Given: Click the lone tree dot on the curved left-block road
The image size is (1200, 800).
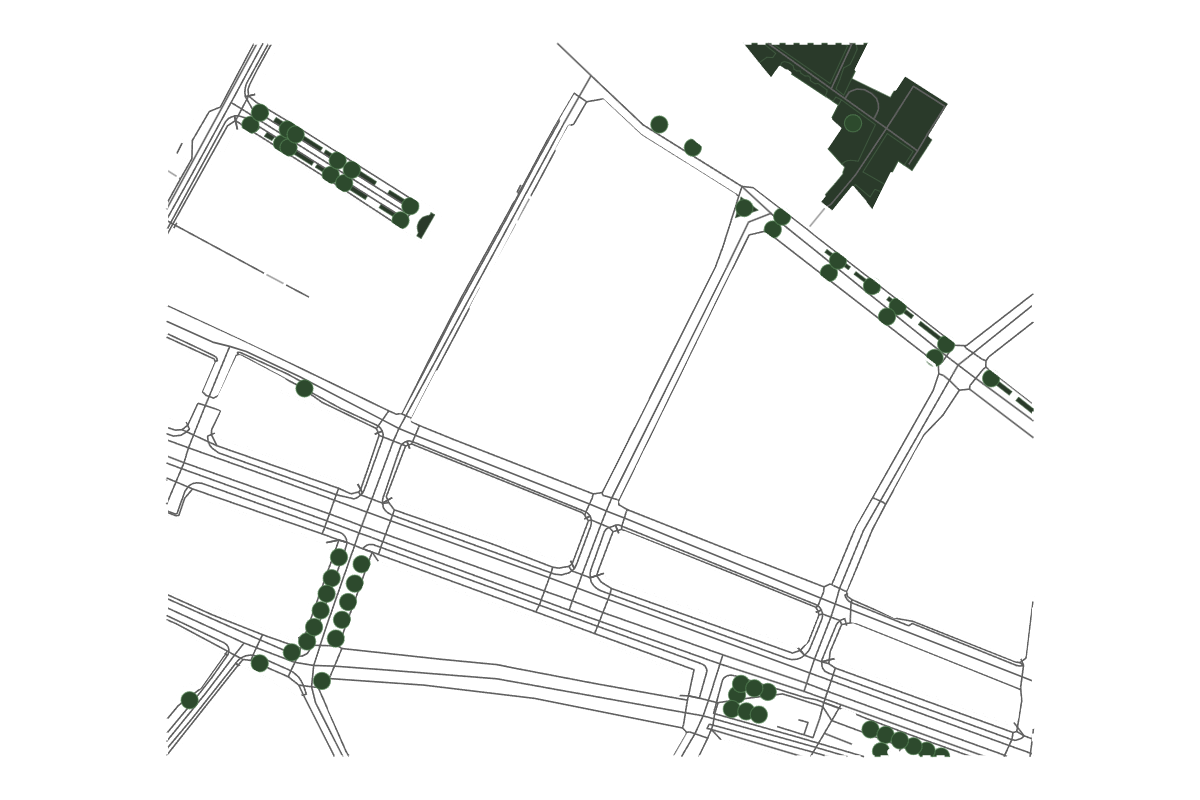Looking at the screenshot, I should [x=305, y=388].
